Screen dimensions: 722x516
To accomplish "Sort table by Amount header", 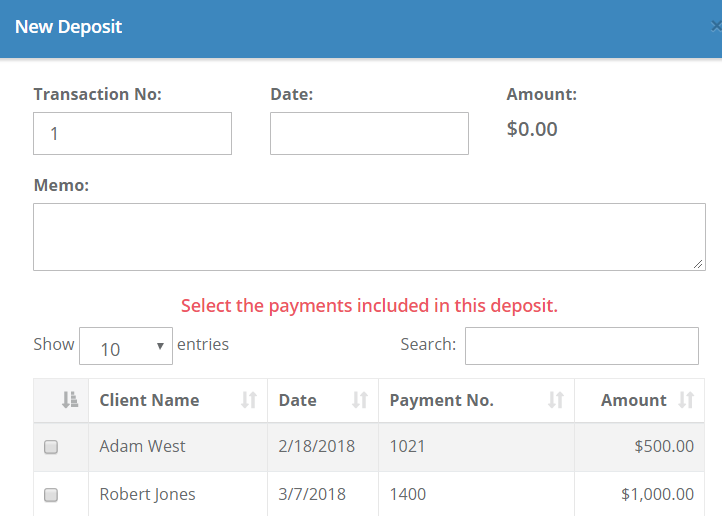I will pyautogui.click(x=633, y=400).
